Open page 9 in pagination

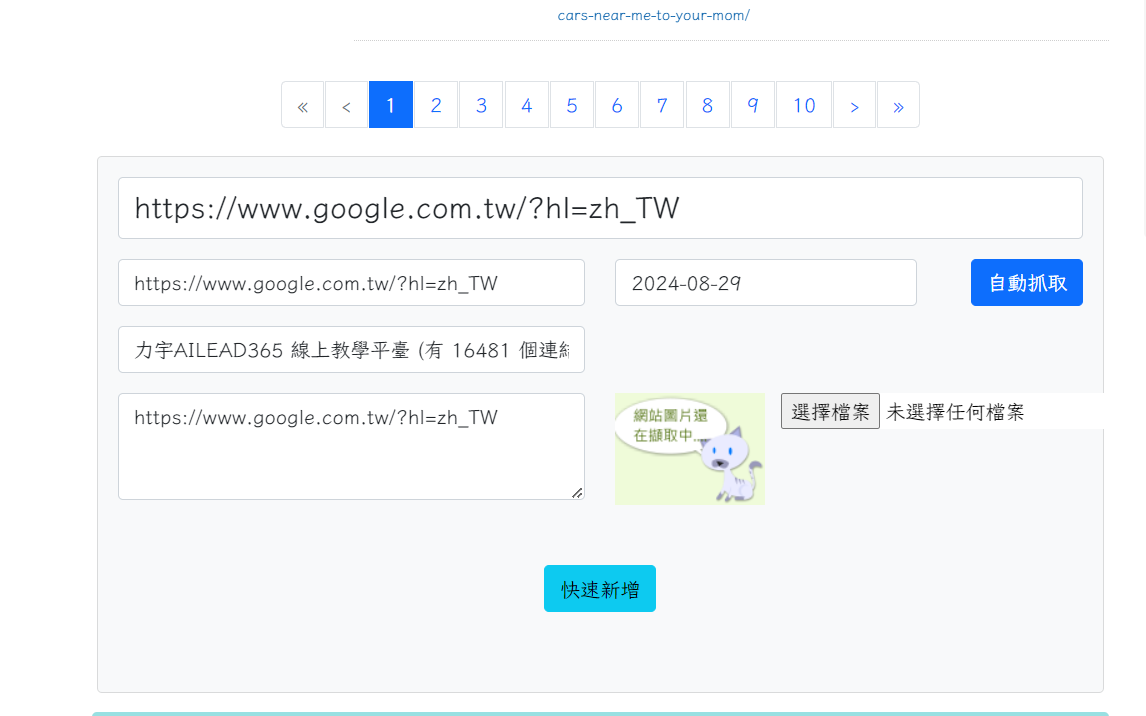pos(753,105)
